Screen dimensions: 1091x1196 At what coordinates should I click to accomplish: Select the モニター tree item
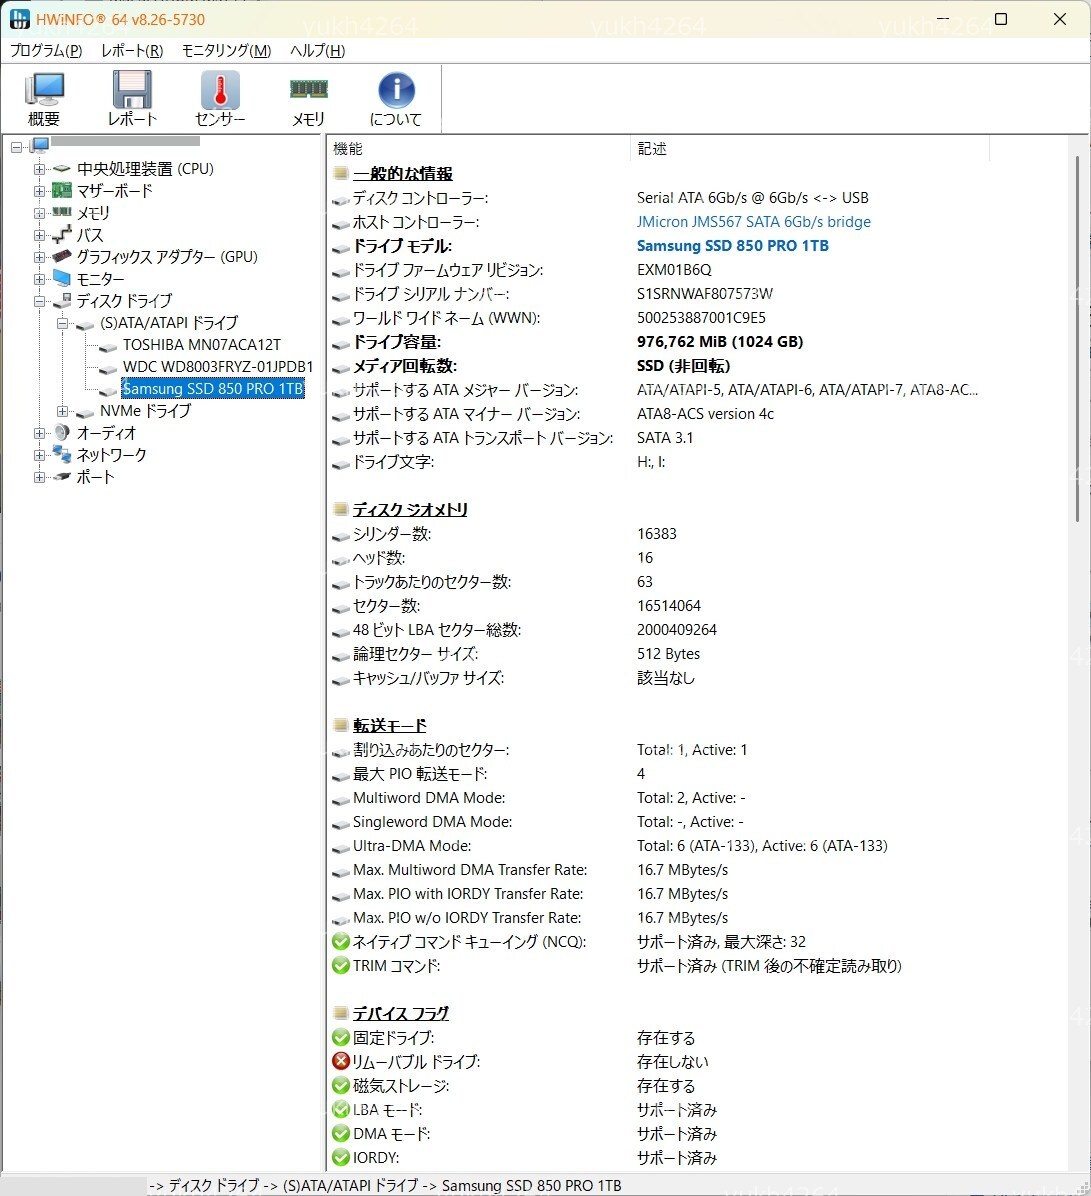click(100, 278)
